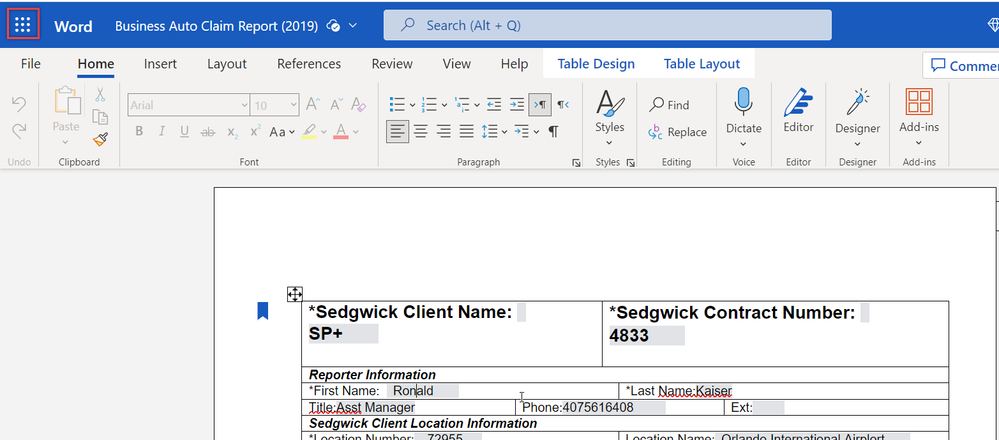Justify the paragraph text
The height and width of the screenshot is (440, 999).
click(x=467, y=132)
